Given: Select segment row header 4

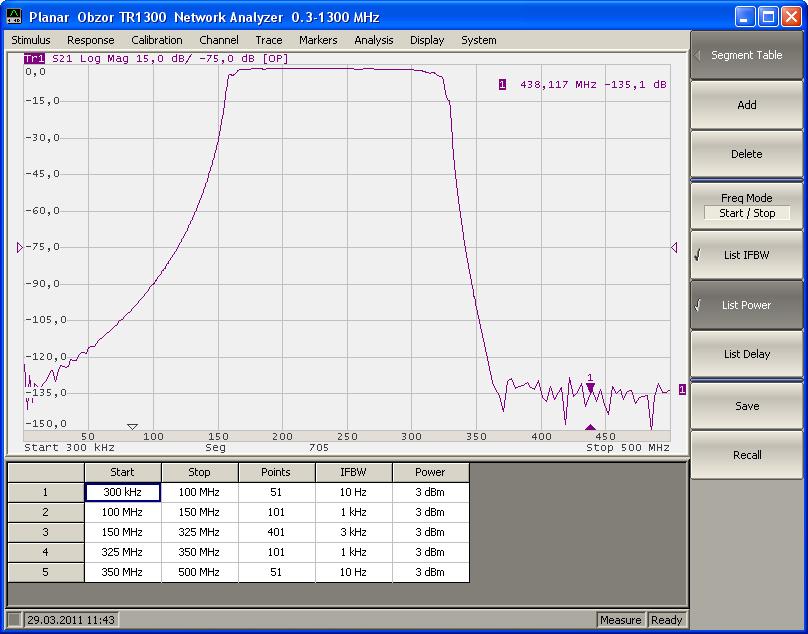Looking at the screenshot, I should [x=45, y=552].
